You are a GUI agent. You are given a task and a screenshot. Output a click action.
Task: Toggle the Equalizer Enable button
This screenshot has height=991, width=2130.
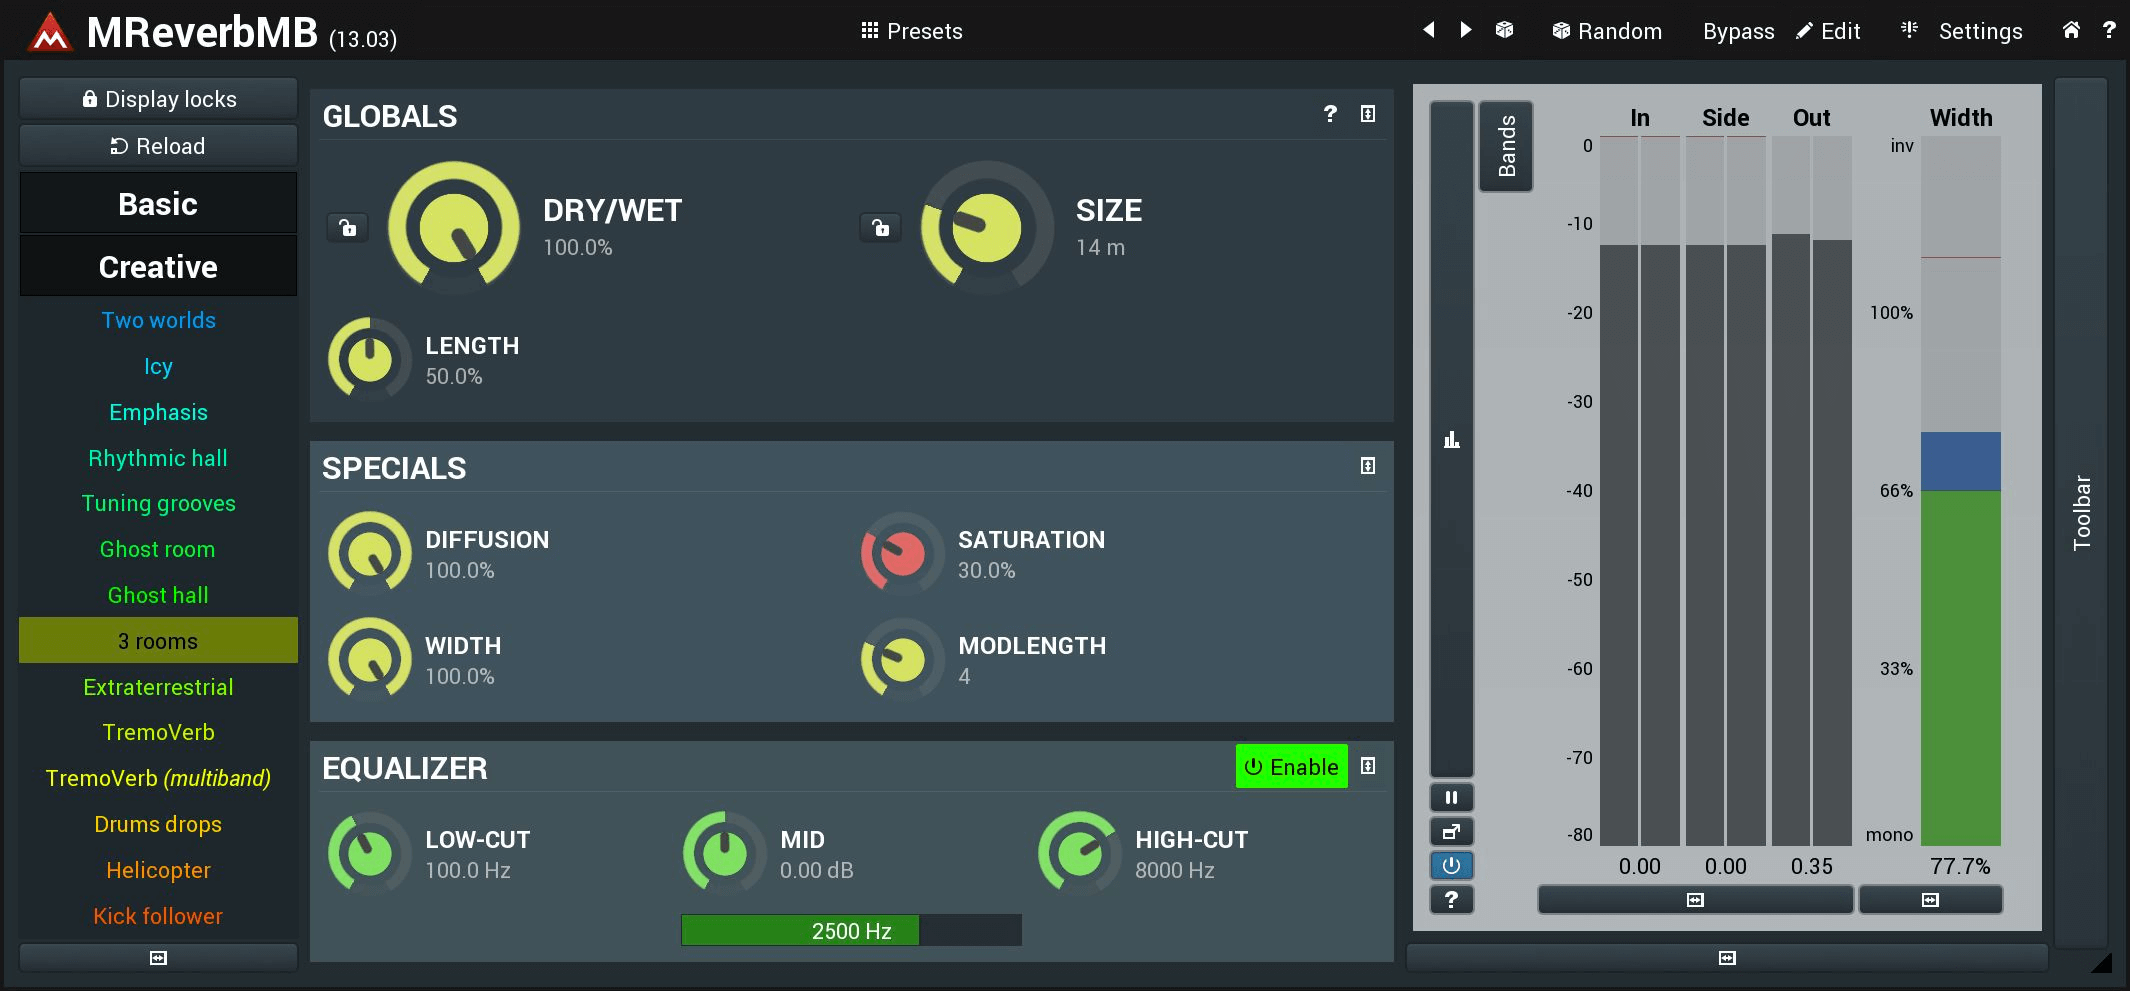click(x=1291, y=767)
